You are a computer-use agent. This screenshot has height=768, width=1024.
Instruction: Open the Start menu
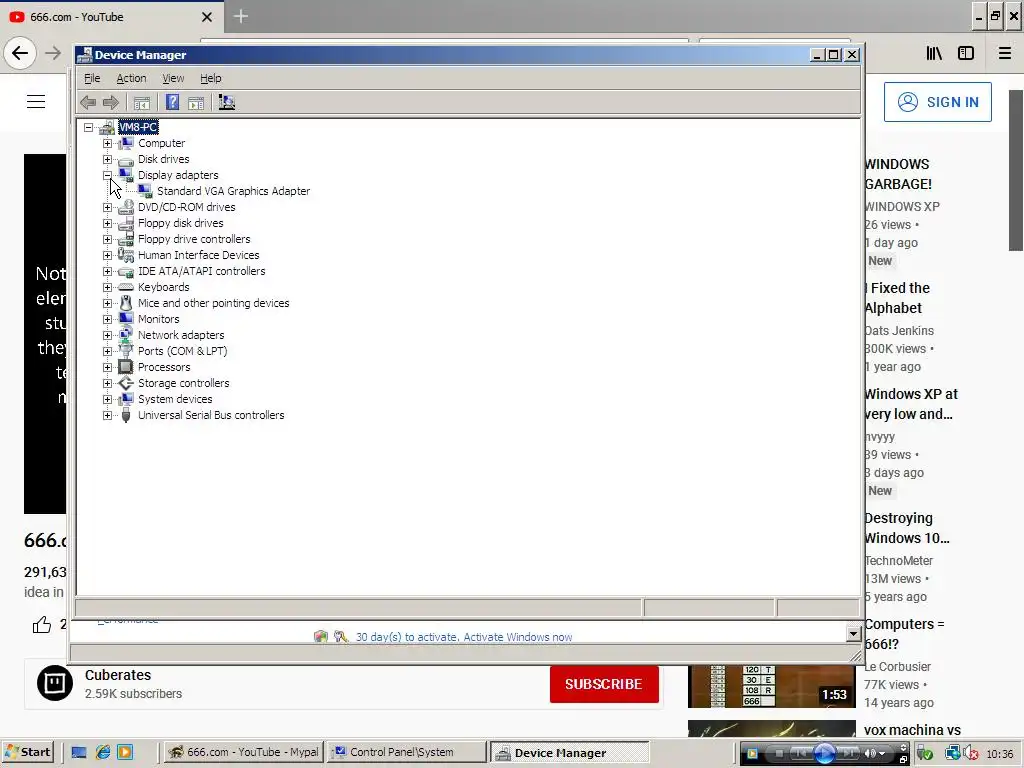(x=27, y=752)
